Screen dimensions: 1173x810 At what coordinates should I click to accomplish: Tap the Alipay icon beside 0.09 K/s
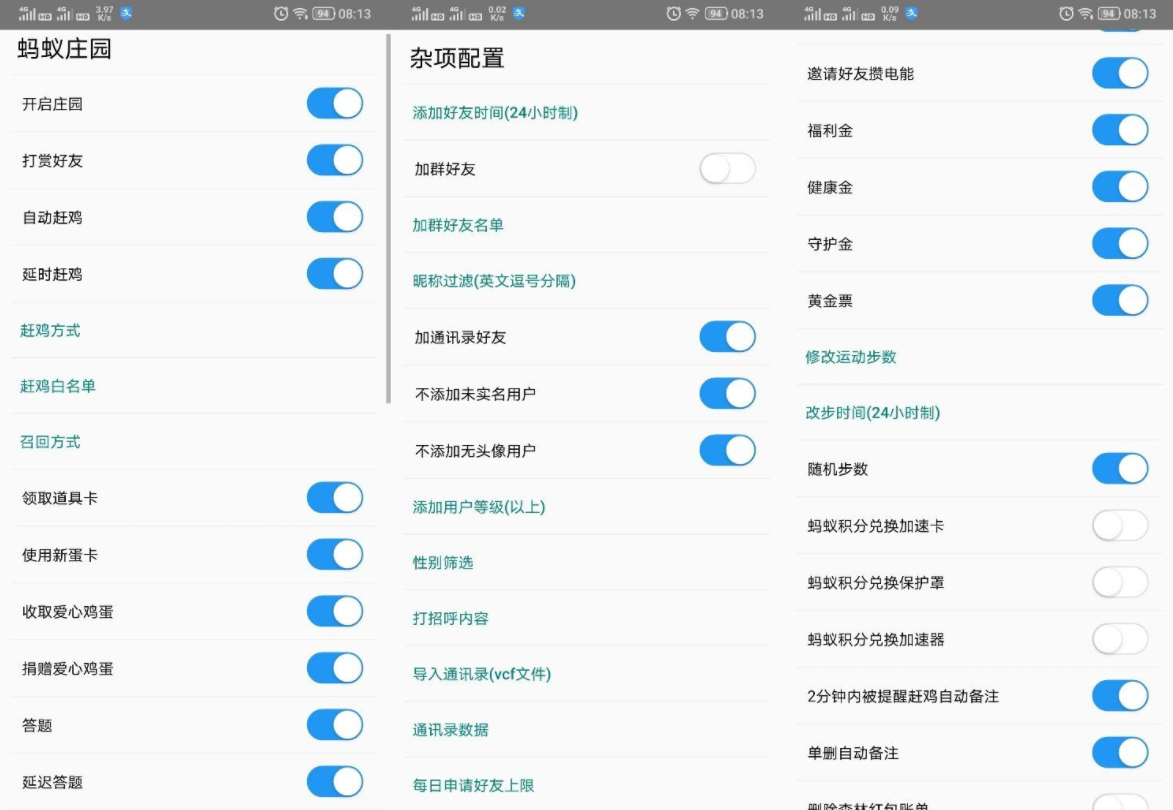[912, 13]
